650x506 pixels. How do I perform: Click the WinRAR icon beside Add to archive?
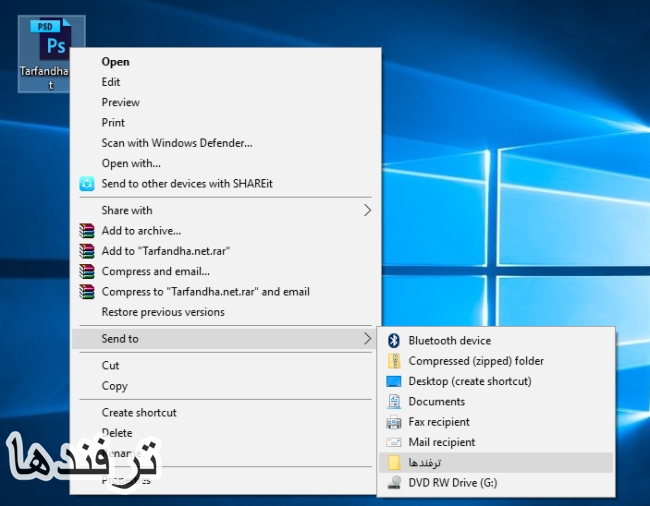[x=86, y=231]
